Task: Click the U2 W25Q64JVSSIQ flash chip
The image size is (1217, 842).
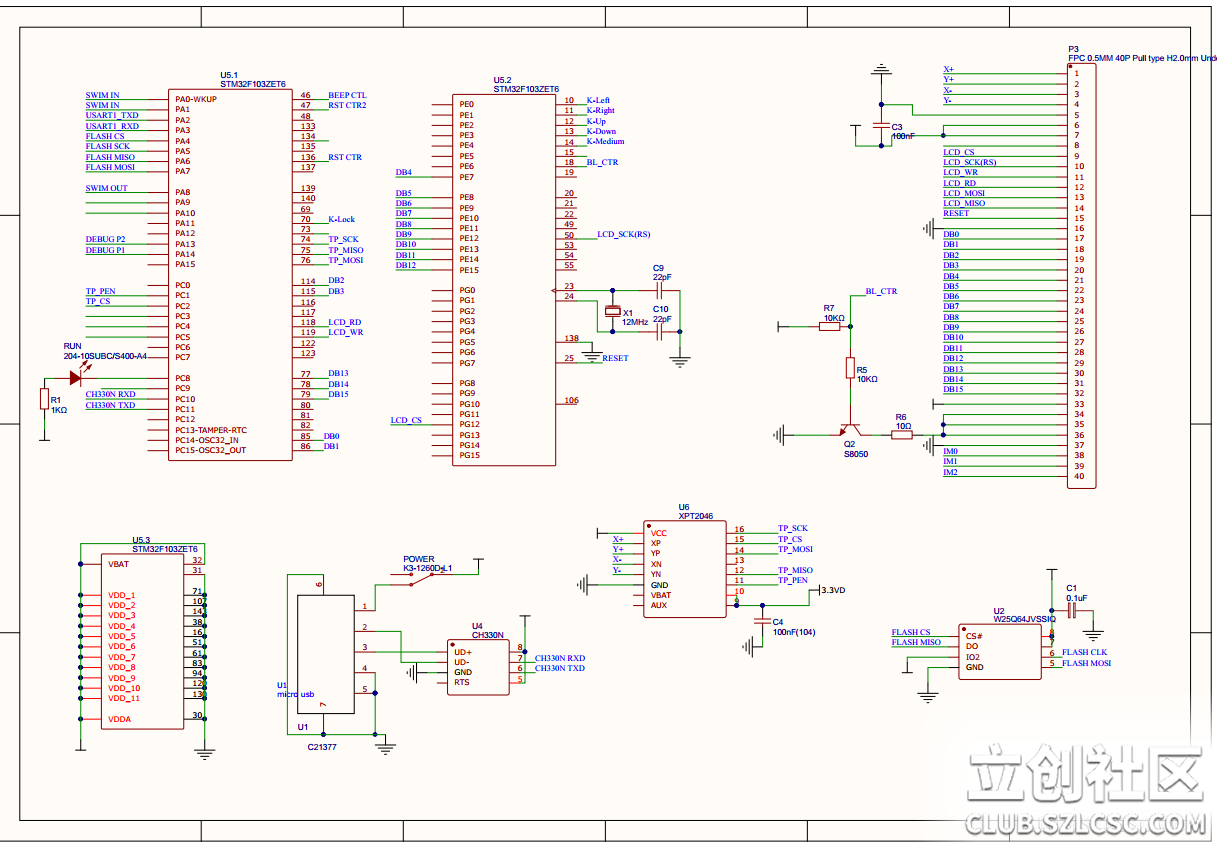Action: click(1000, 651)
